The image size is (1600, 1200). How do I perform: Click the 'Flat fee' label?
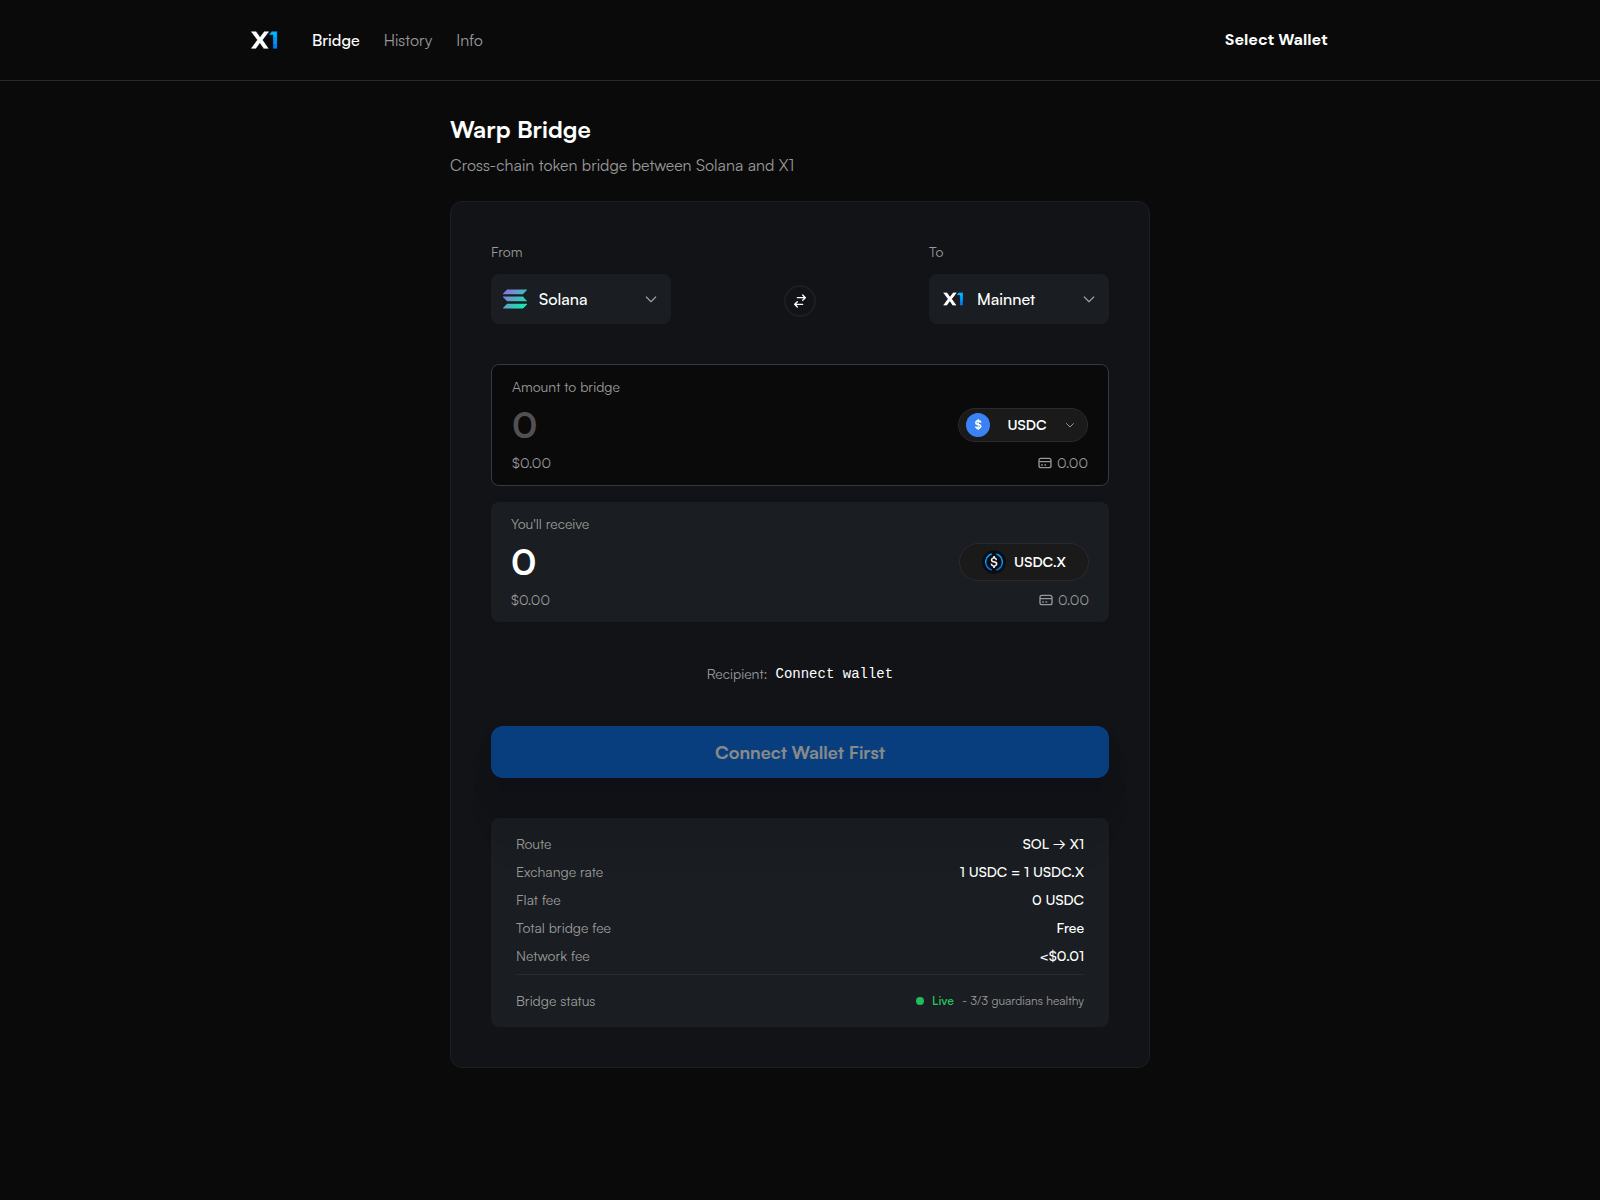538,900
